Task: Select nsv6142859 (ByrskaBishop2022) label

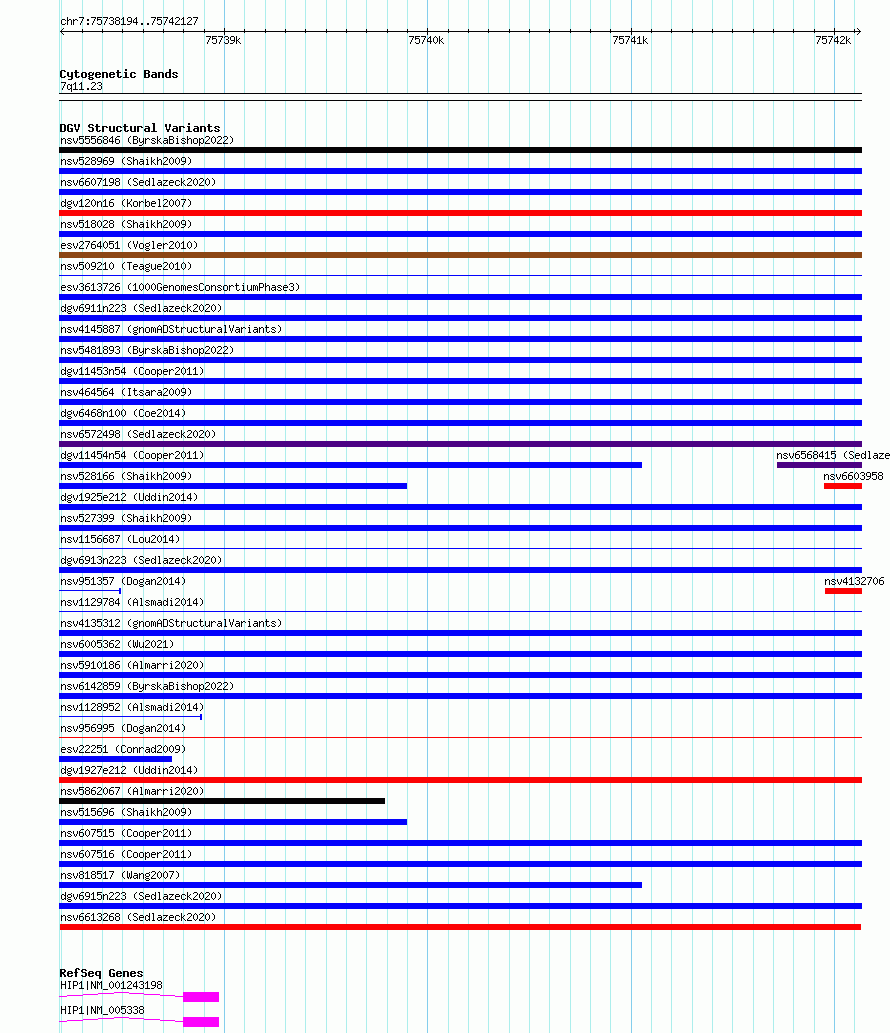Action: coord(147,688)
